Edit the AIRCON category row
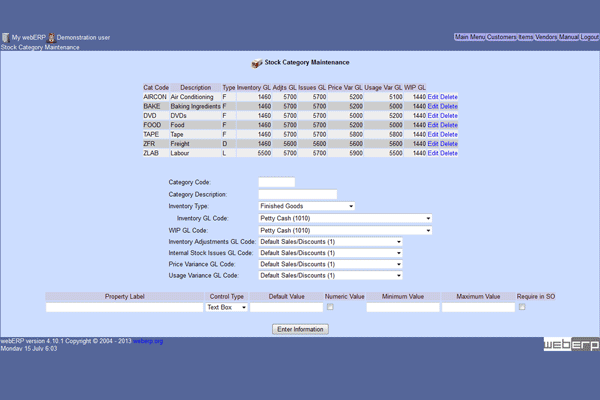This screenshot has height=400, width=600. point(433,97)
